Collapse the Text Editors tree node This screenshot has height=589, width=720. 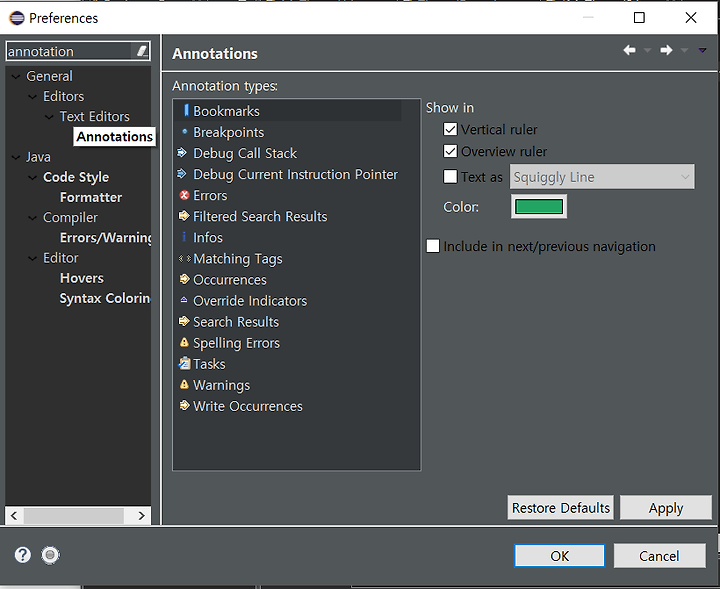tap(49, 117)
